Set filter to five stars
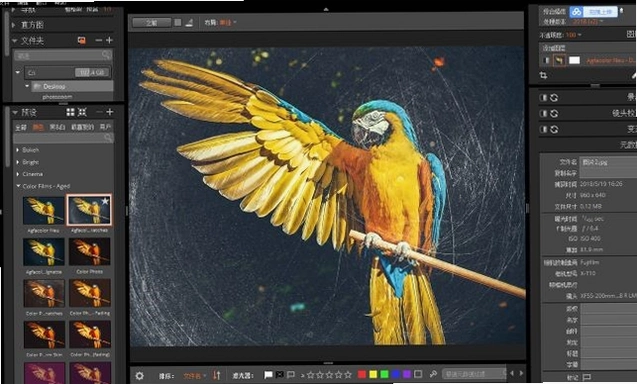637x384 pixels. (348, 375)
